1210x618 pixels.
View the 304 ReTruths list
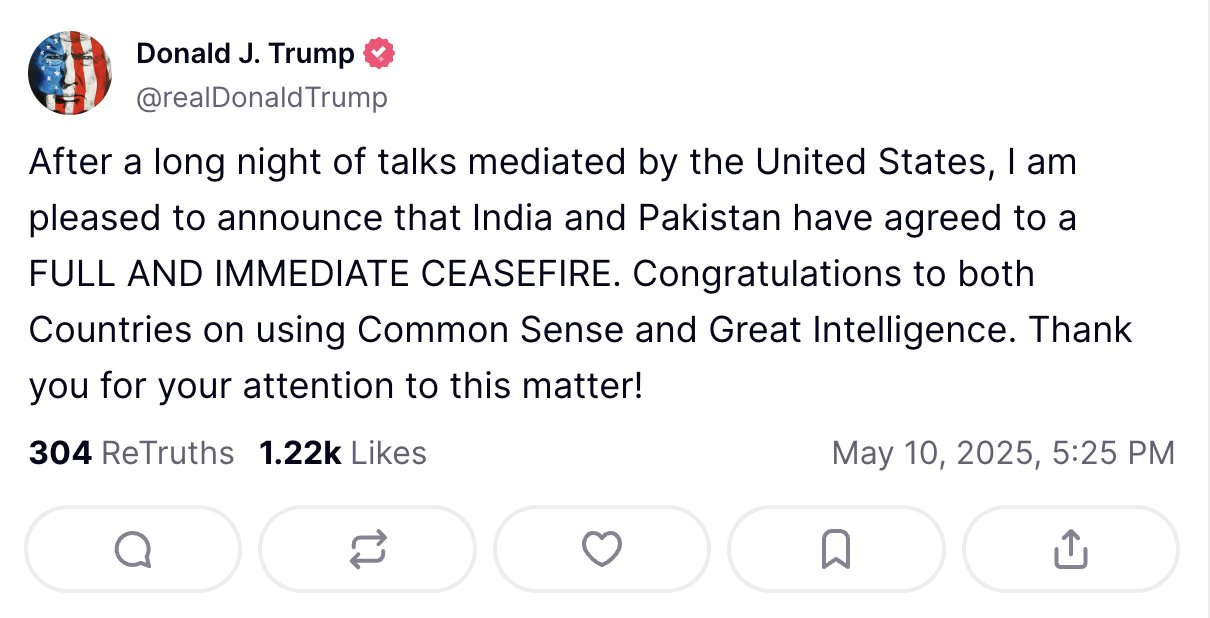(x=131, y=453)
